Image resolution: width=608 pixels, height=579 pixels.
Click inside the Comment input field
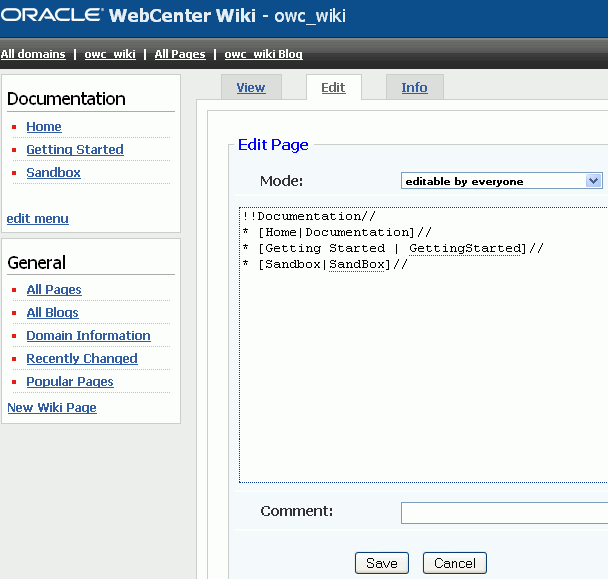coord(503,512)
